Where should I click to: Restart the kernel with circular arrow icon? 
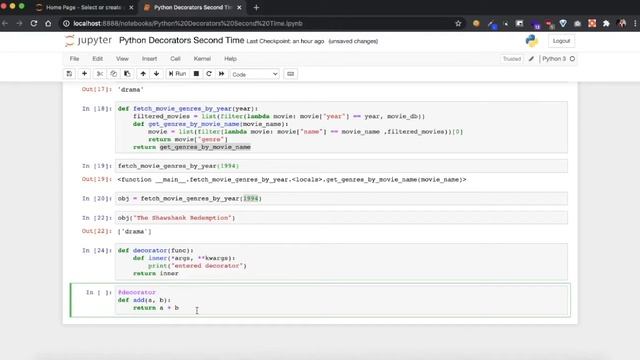[x=209, y=74]
